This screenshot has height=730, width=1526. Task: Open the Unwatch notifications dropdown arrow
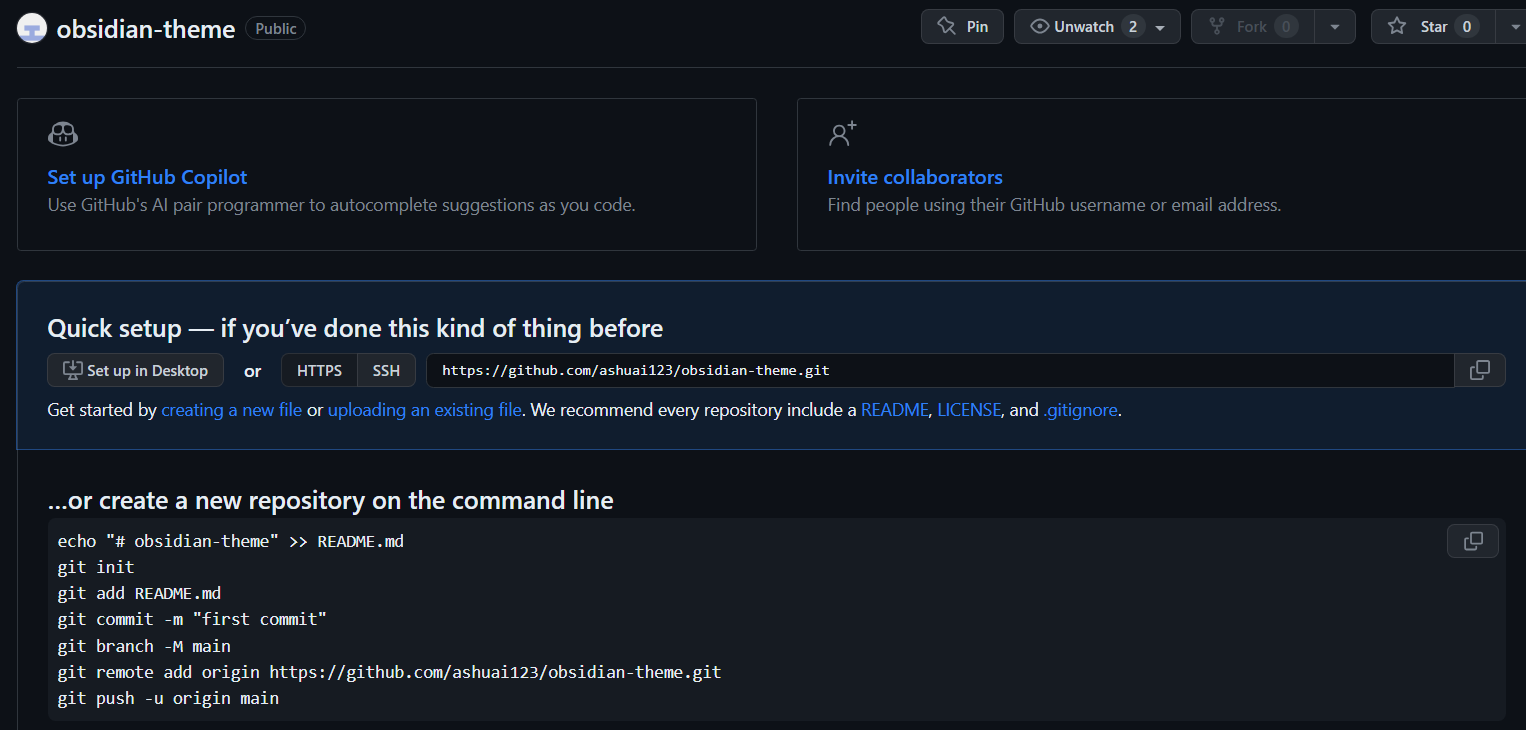[x=1160, y=28]
